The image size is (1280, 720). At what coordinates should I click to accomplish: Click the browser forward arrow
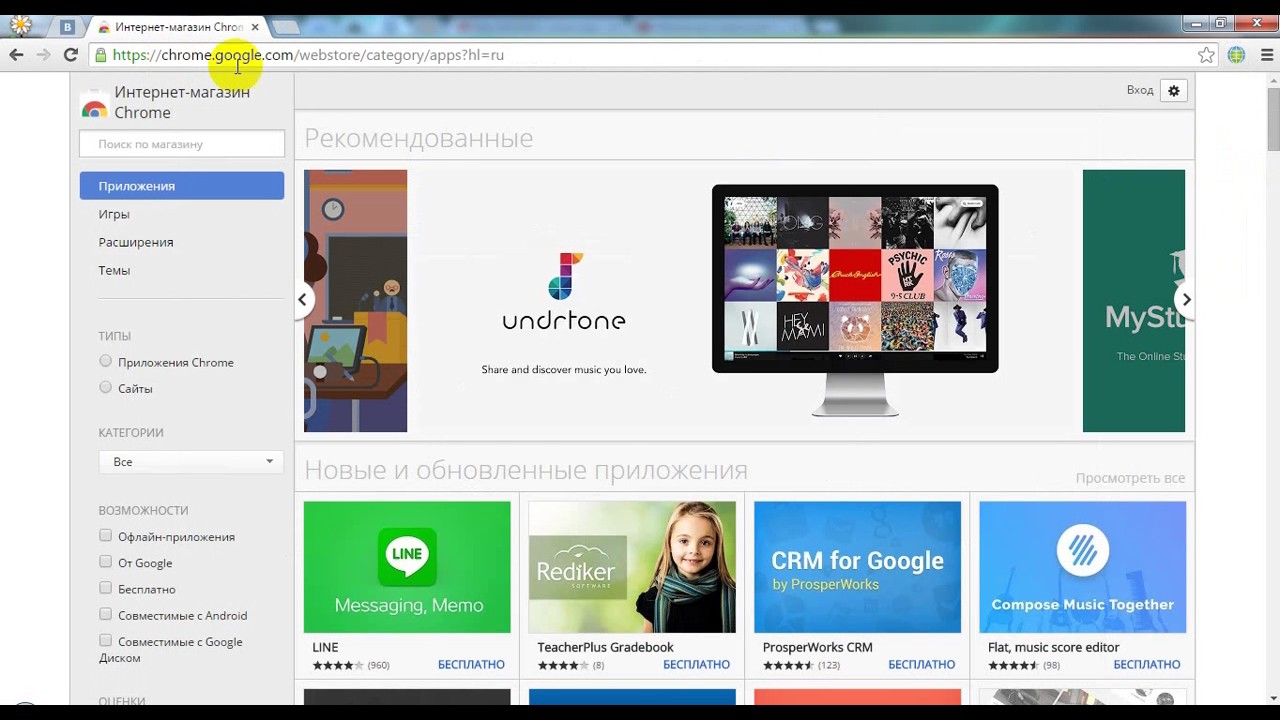43,55
